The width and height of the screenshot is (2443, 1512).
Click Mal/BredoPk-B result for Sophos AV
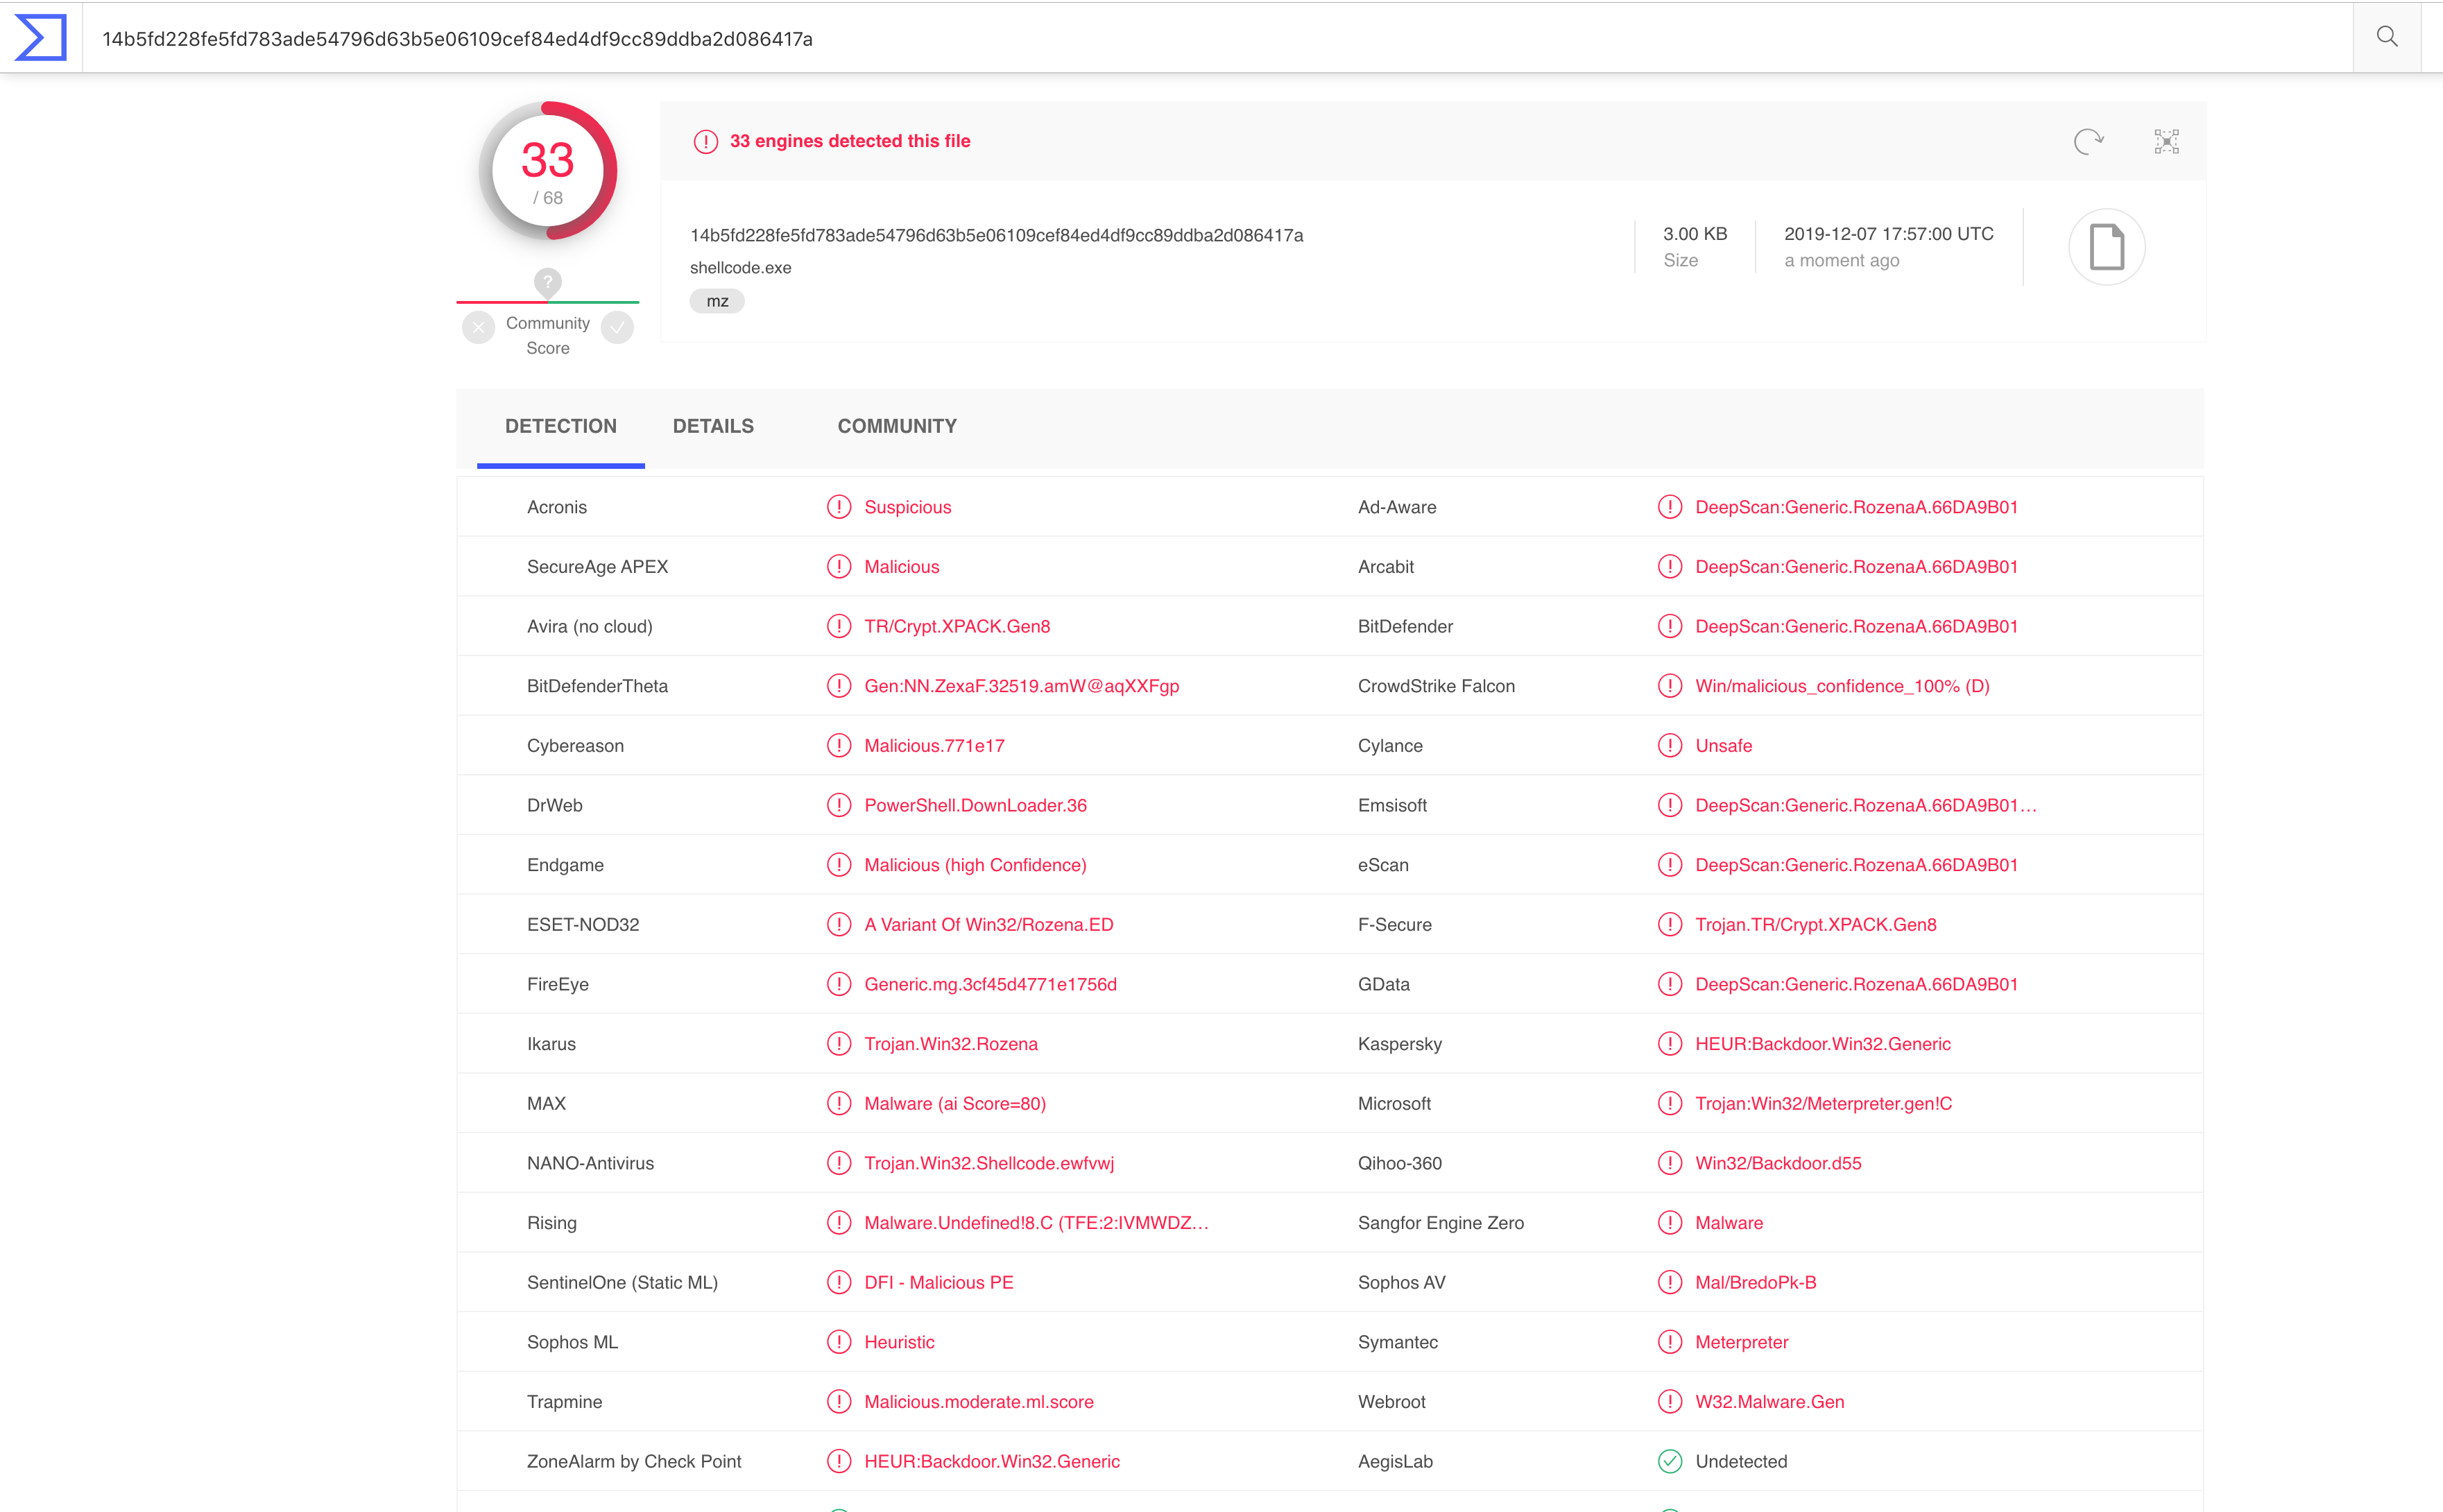[x=1755, y=1283]
